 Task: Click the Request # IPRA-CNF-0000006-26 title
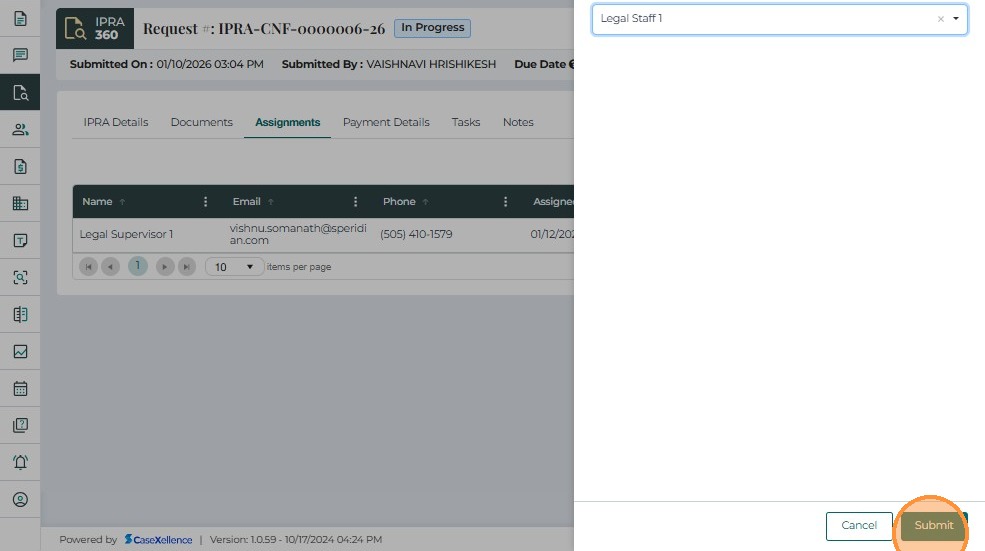coord(264,29)
